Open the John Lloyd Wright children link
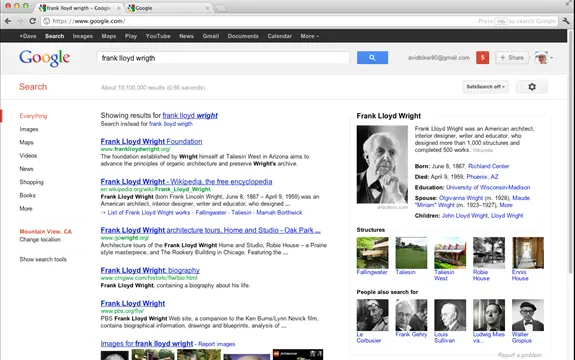 (x=465, y=216)
